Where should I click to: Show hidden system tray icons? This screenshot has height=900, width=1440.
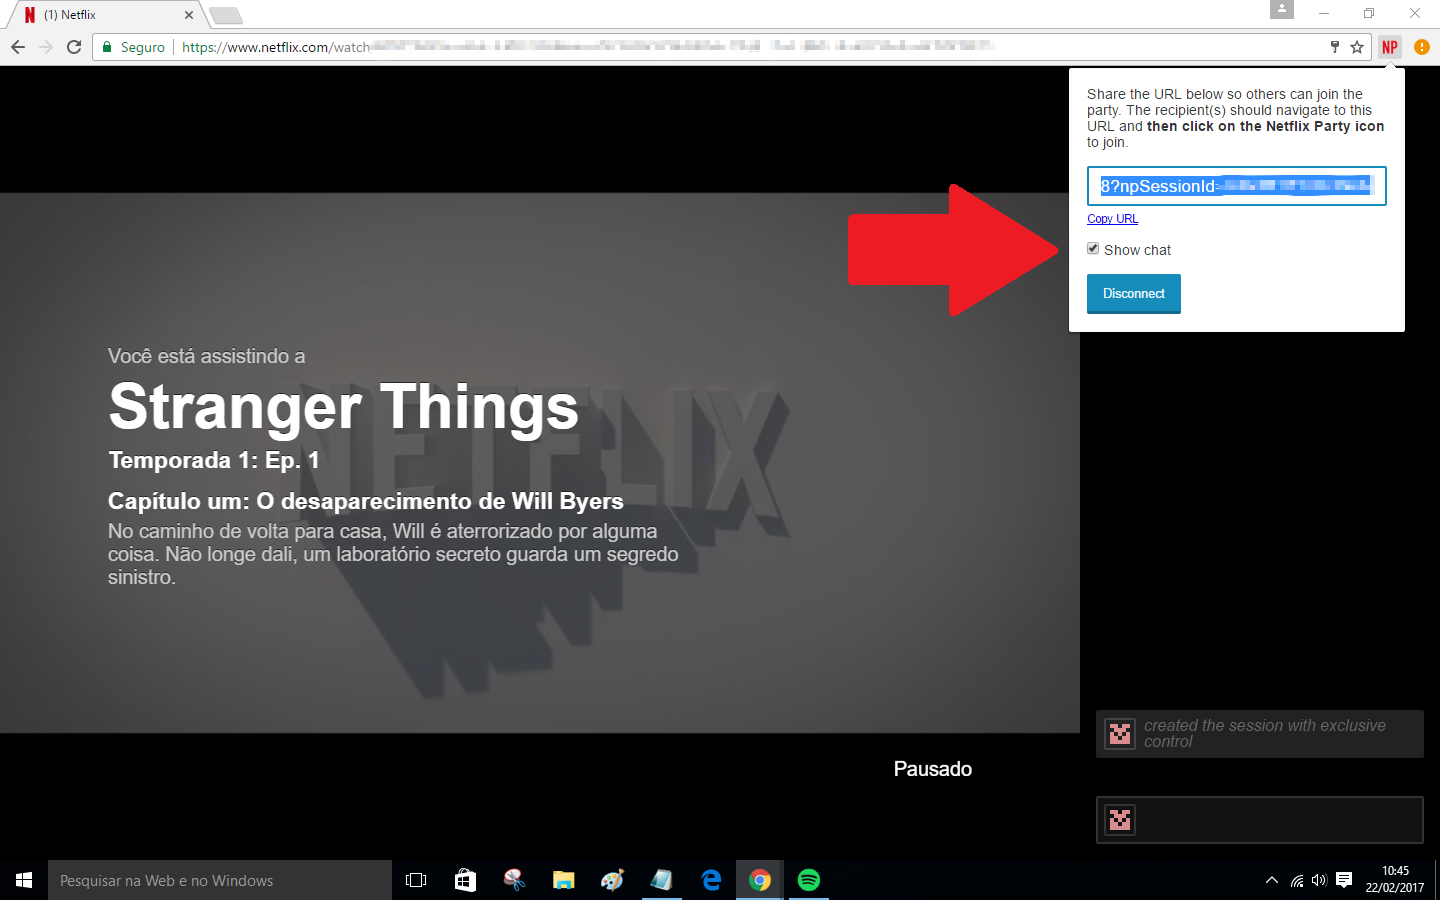tap(1272, 880)
